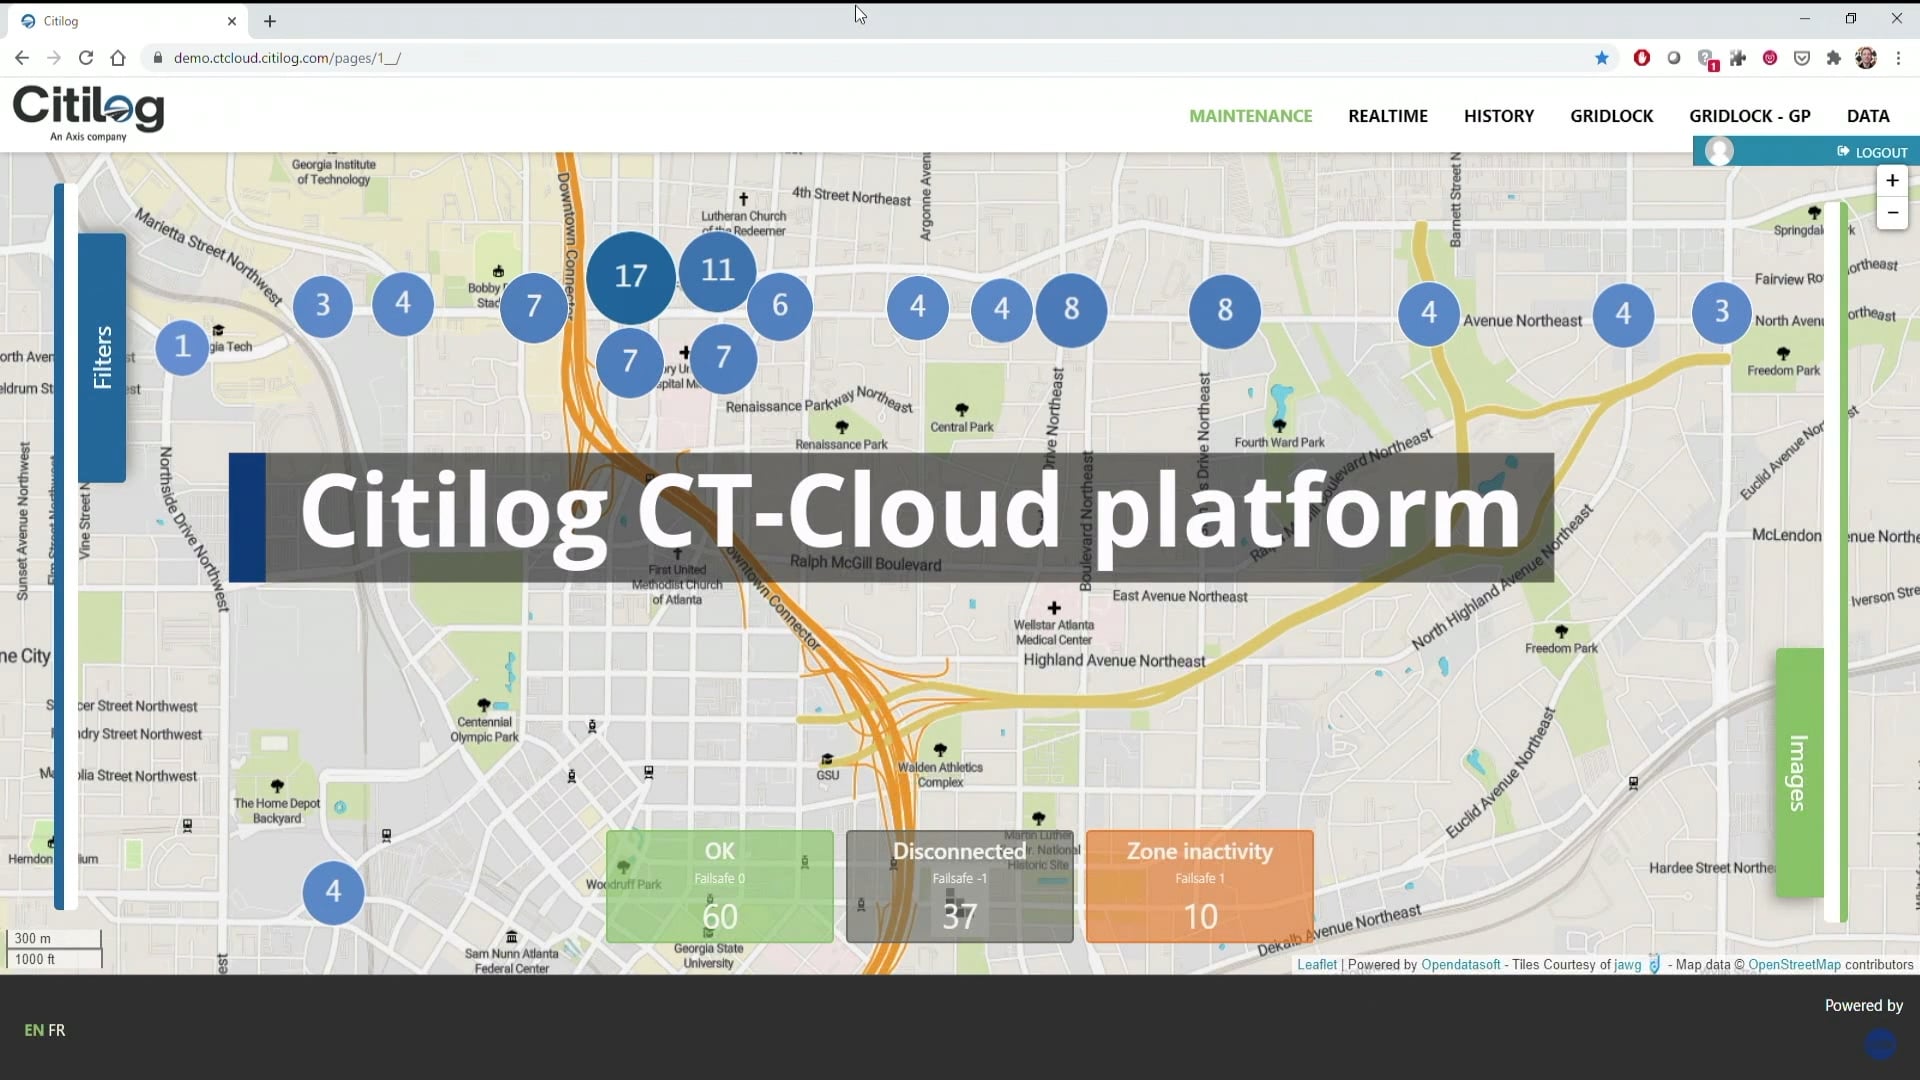Screen dimensions: 1920x1080
Task: Open the browser extensions puzzle icon
Action: pos(1834,58)
